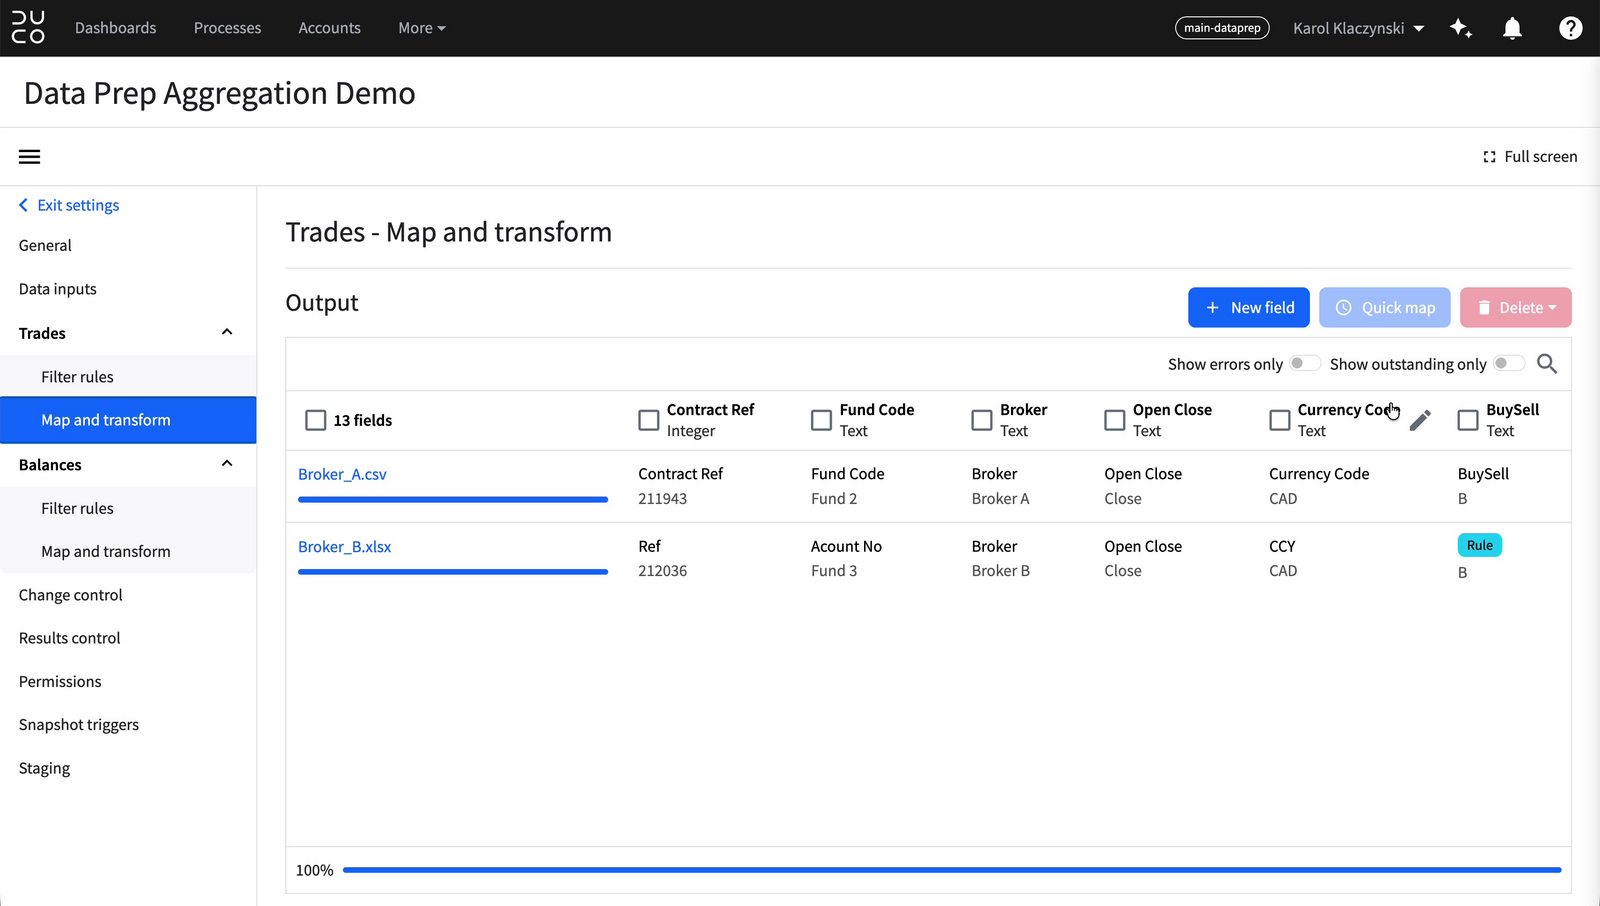Click the Rule badge in BuySell column
This screenshot has width=1600, height=906.
click(1479, 545)
